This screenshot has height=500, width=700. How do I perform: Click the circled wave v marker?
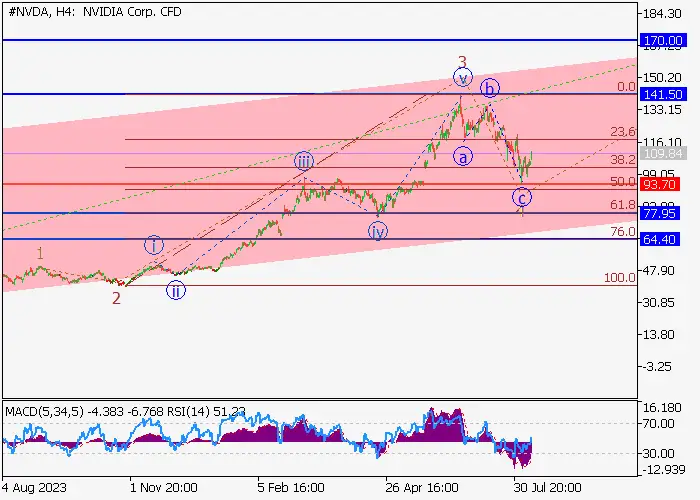463,78
